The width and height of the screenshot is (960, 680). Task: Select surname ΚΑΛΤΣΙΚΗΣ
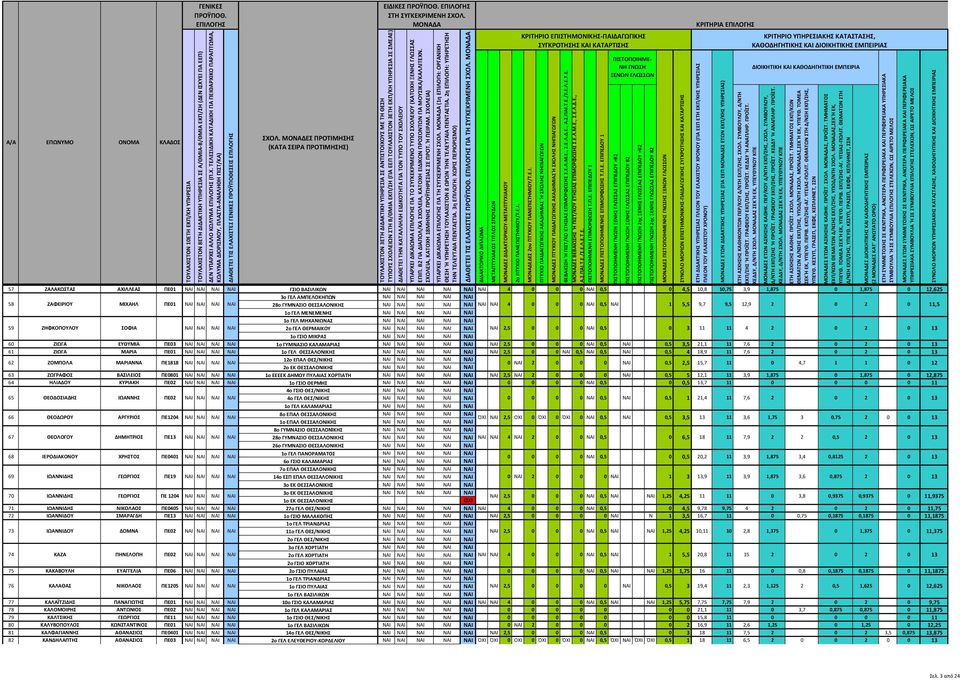pyautogui.click(x=60, y=618)
